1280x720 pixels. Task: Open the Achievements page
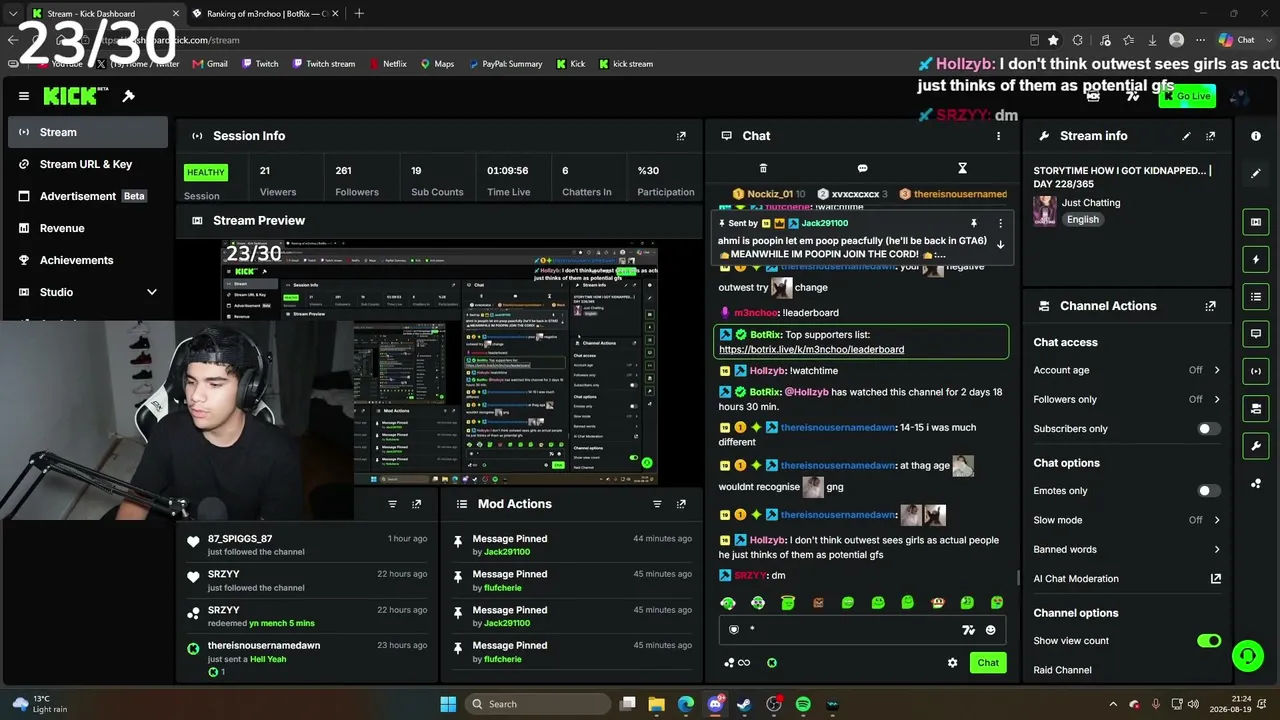(x=88, y=260)
